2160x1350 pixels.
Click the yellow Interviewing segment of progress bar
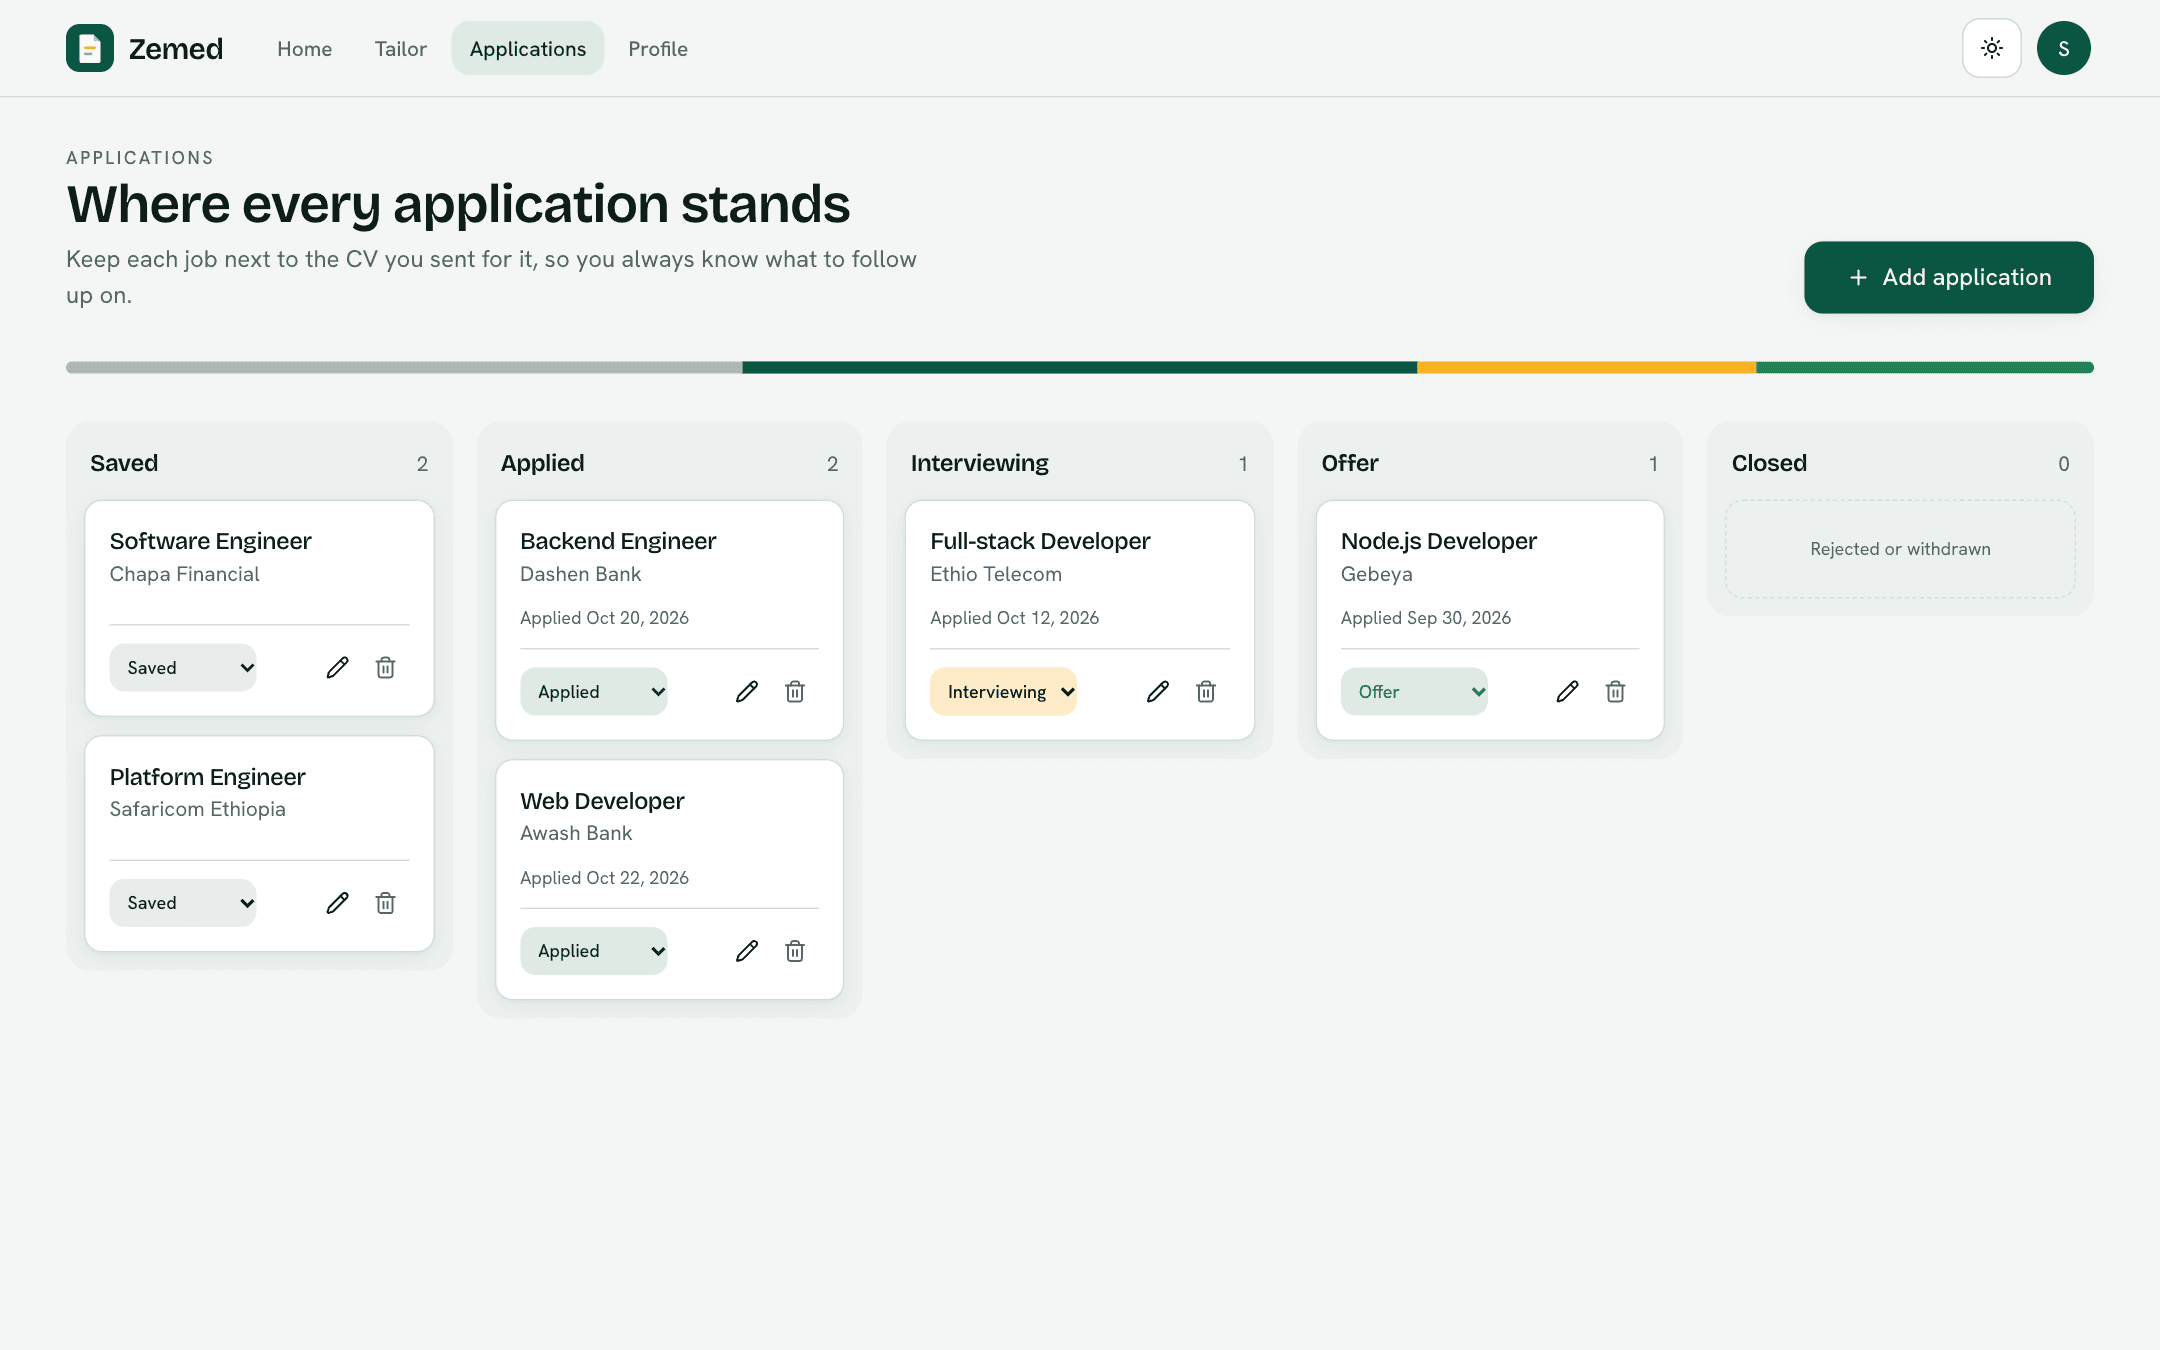tap(1586, 367)
